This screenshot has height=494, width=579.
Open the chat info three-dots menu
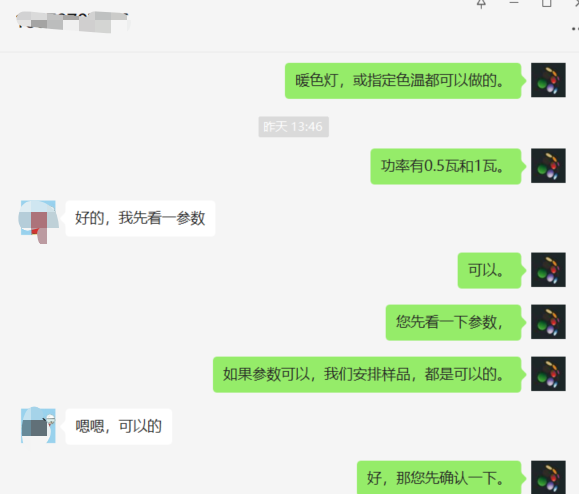[575, 28]
